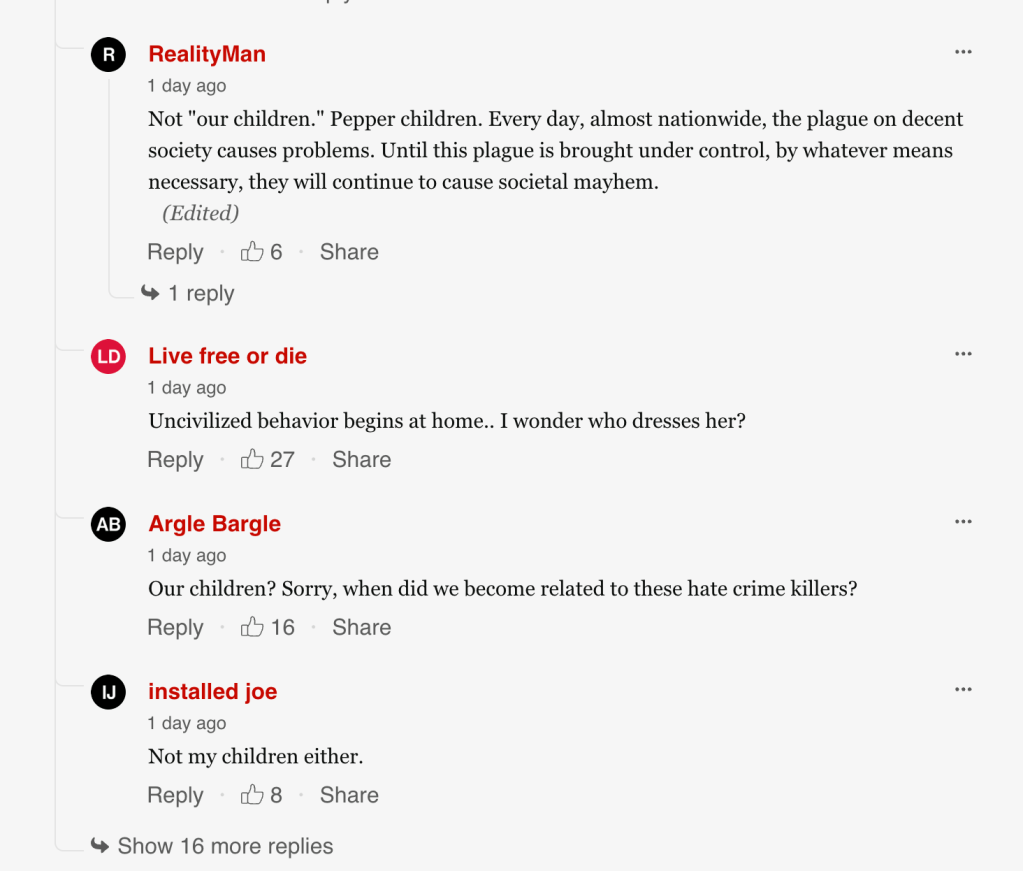Upvote Argle Bargle's comment
This screenshot has height=871, width=1023.
(252, 628)
